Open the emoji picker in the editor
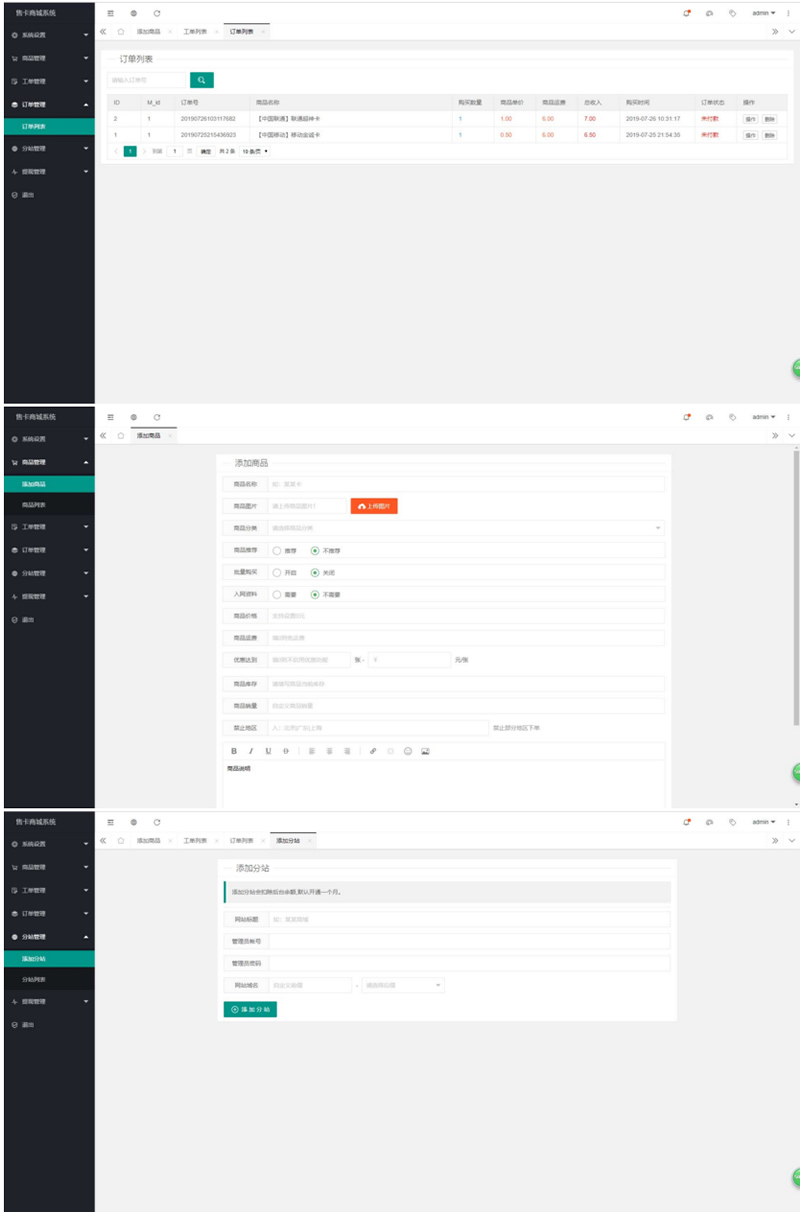800x1212 pixels. click(x=408, y=751)
